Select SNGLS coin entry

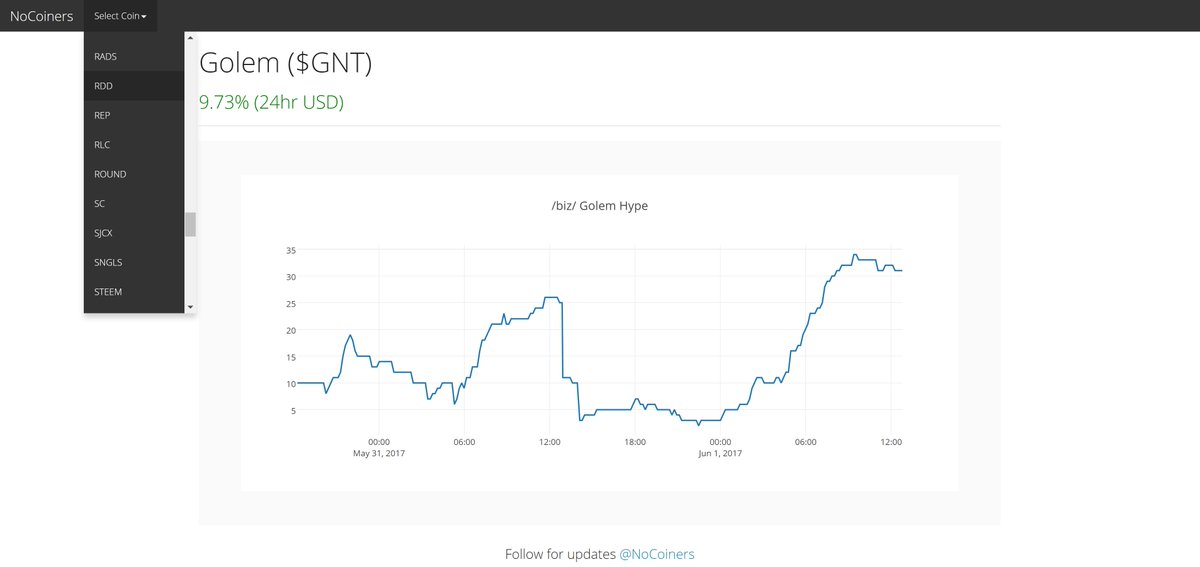tap(134, 262)
